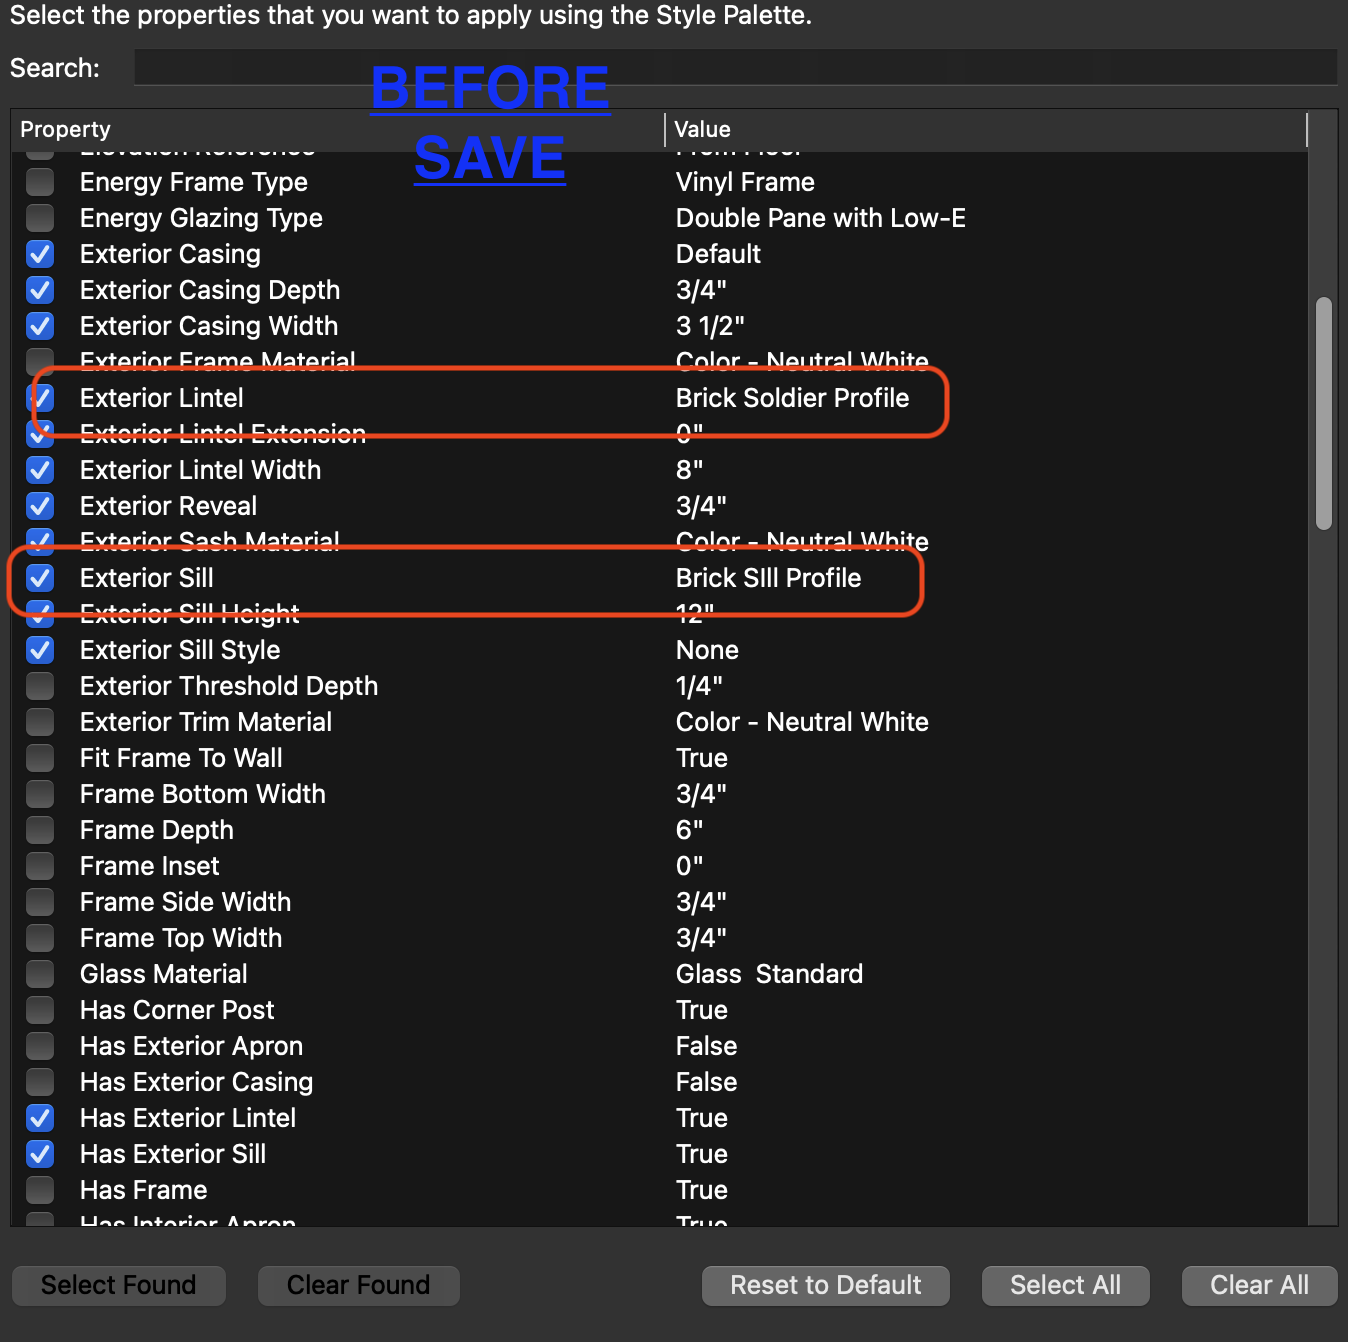Check the Energy Frame Type checkbox
The width and height of the screenshot is (1348, 1342).
click(40, 182)
